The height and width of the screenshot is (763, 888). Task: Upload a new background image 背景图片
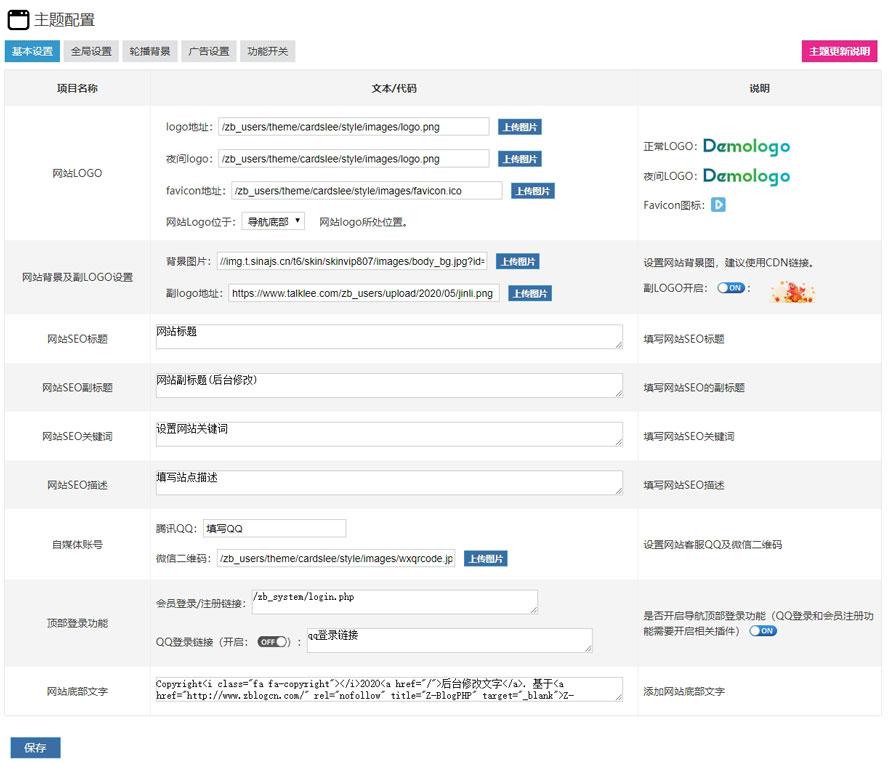519,260
